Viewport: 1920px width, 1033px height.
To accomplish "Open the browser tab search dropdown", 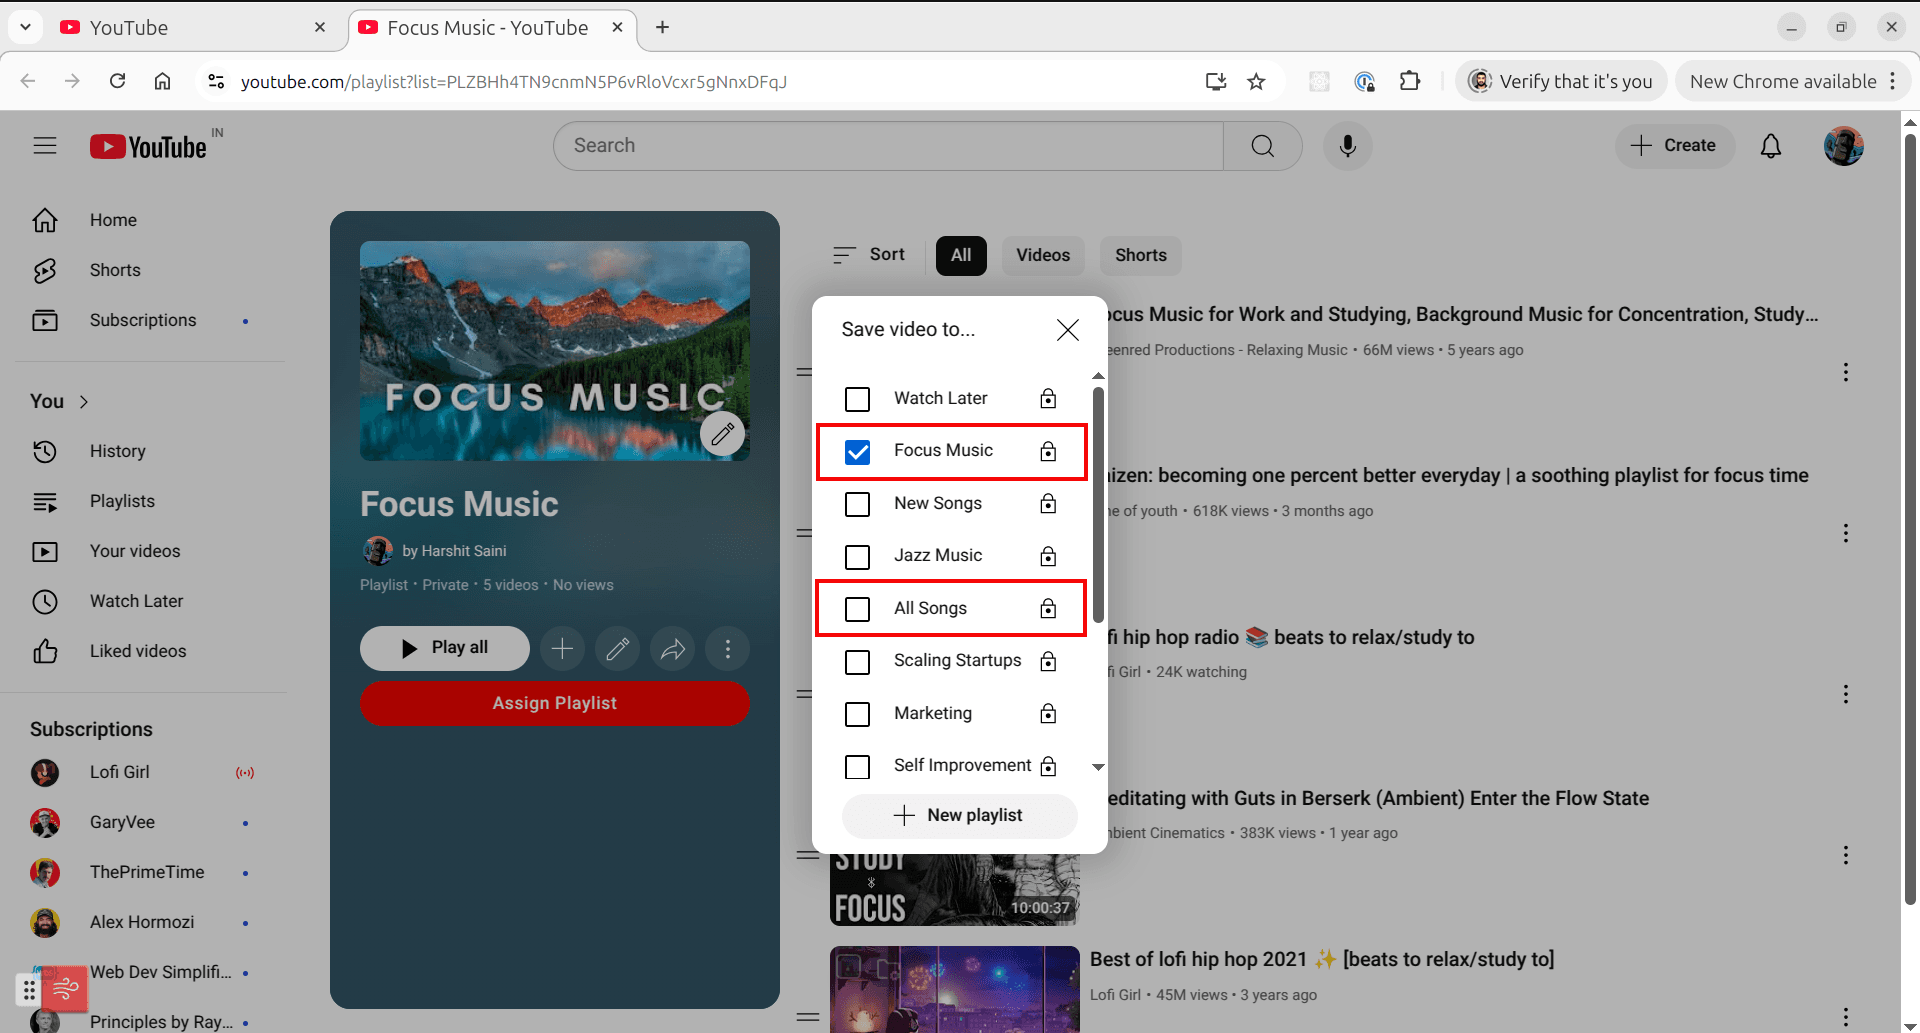I will tap(25, 27).
